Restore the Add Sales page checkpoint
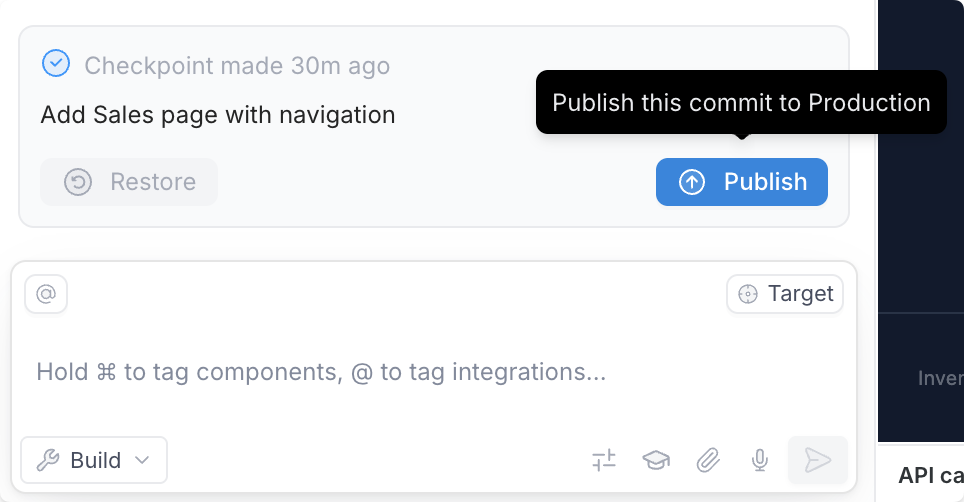The image size is (964, 502). 129,182
